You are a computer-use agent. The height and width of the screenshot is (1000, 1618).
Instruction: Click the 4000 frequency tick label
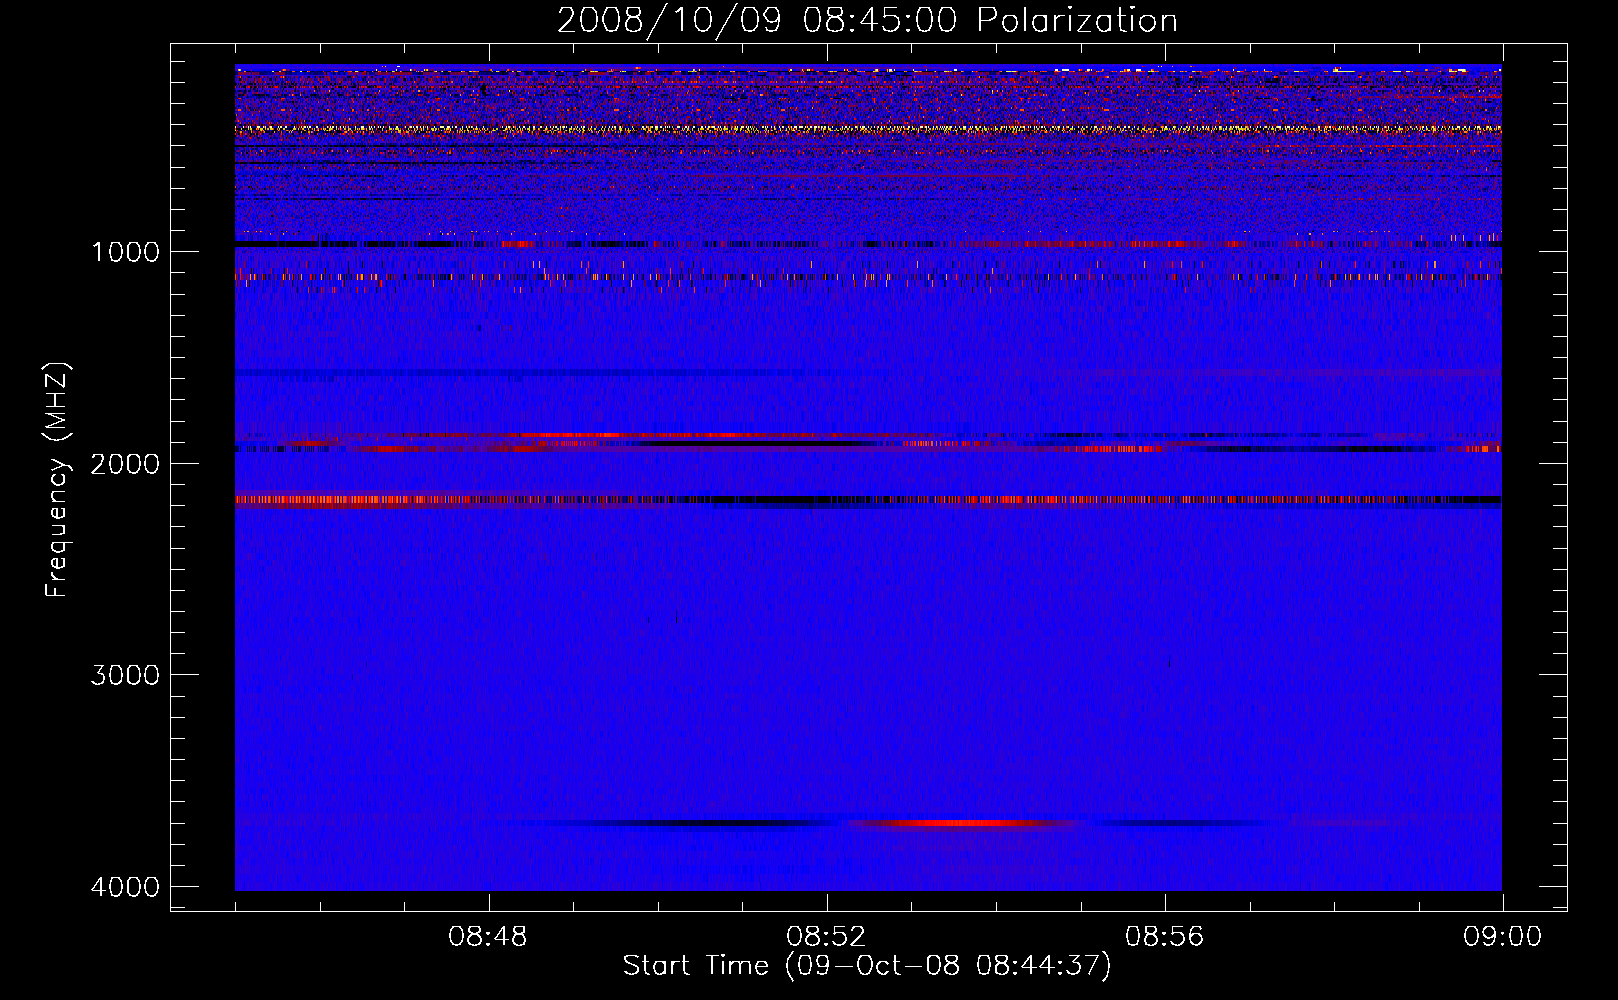(x=125, y=887)
